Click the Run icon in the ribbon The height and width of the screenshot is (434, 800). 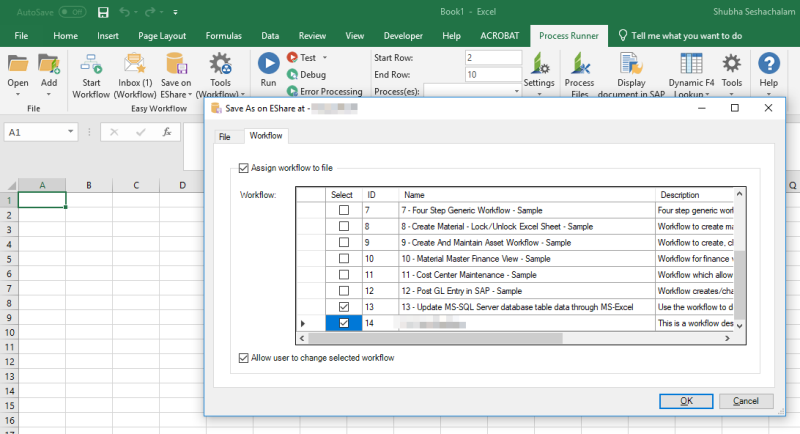268,68
